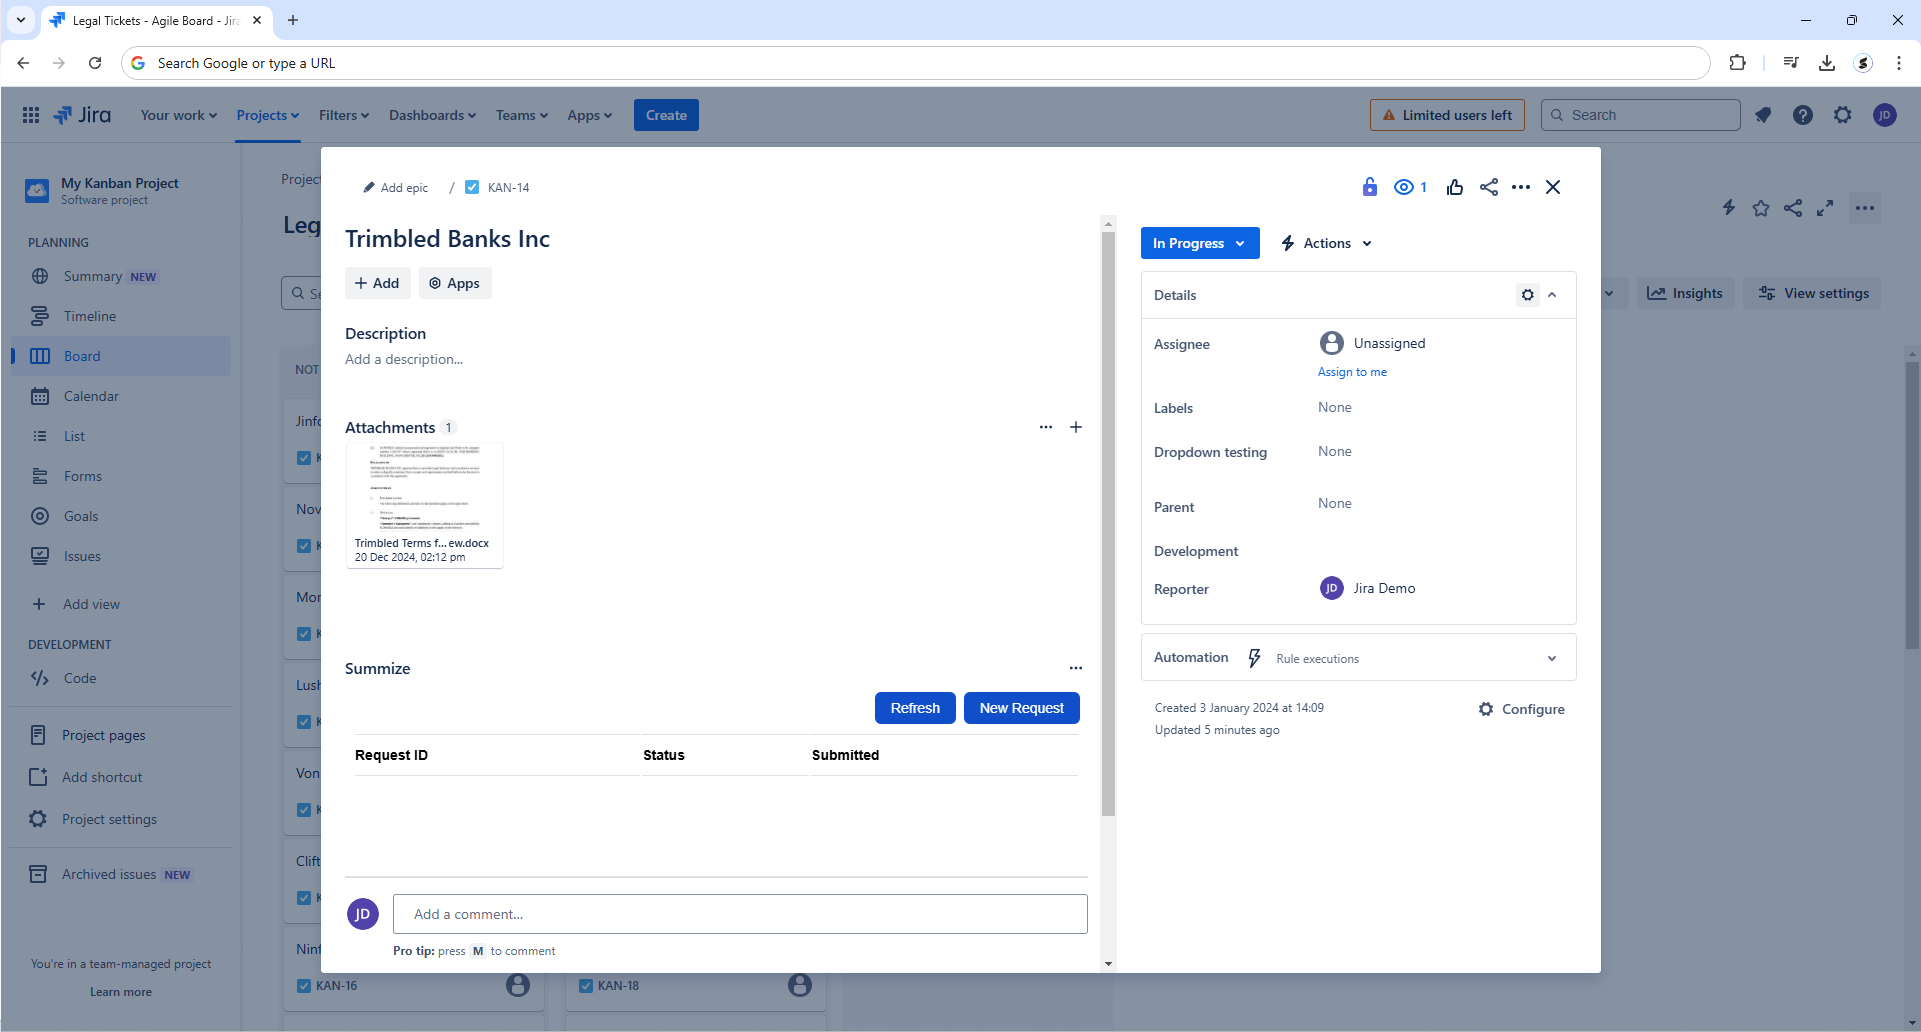This screenshot has height=1032, width=1921.
Task: Open Timeline in the sidebar
Action: tap(122, 316)
